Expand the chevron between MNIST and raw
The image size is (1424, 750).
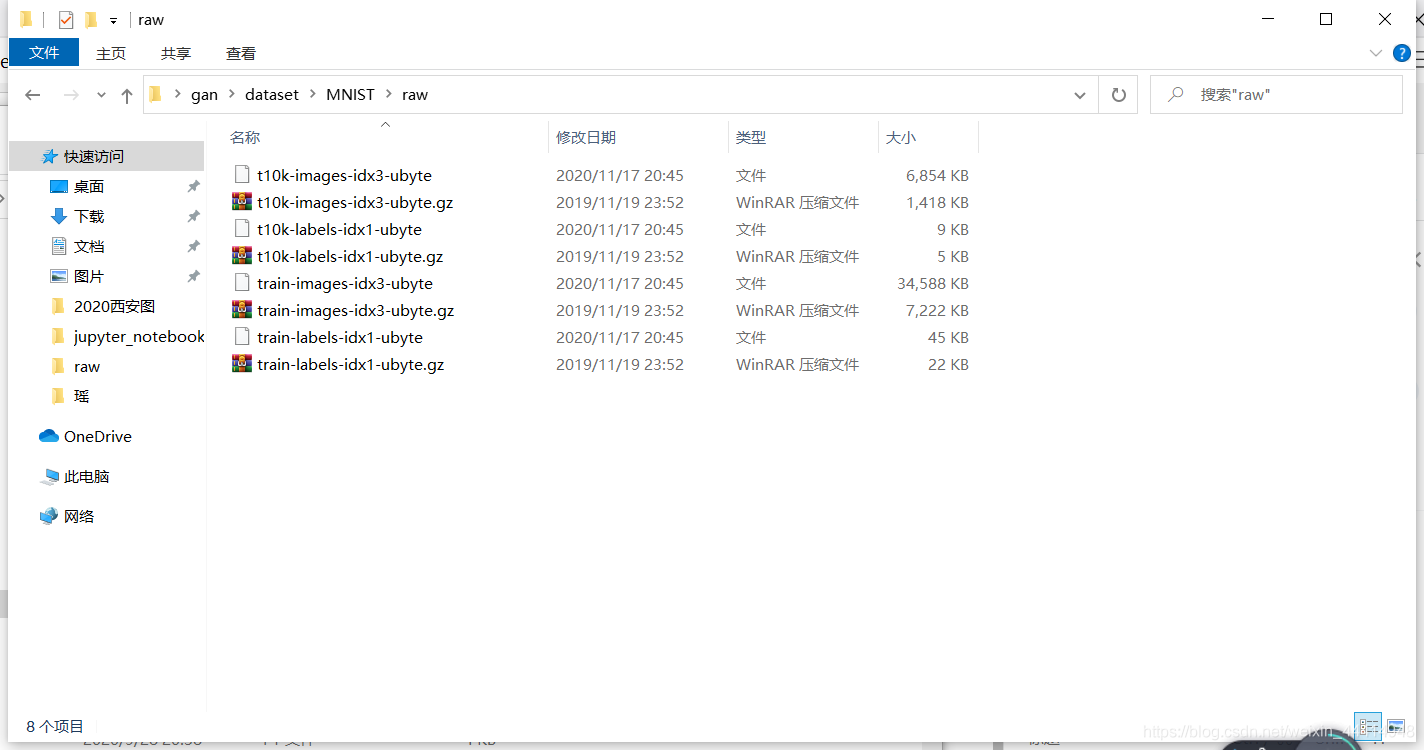click(389, 95)
